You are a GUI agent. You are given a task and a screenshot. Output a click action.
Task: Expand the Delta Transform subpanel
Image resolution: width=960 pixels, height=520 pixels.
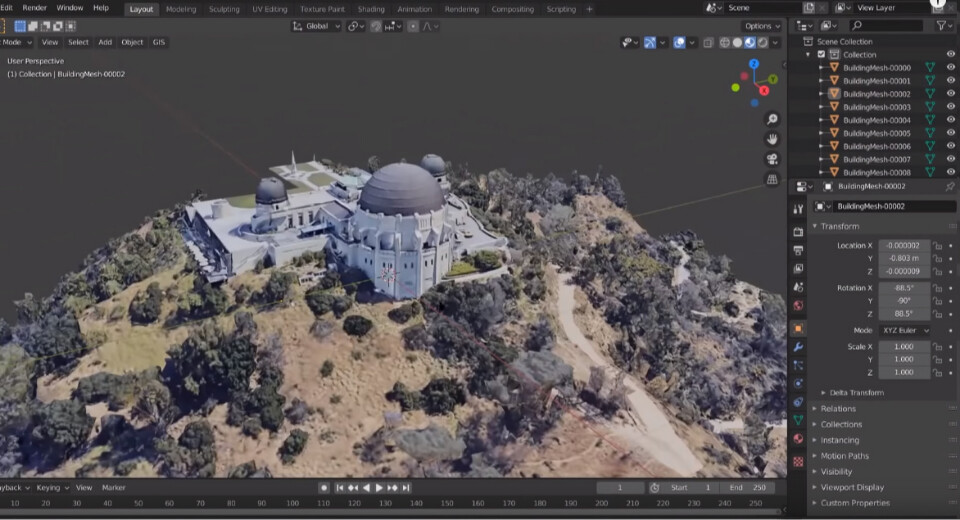pos(856,393)
